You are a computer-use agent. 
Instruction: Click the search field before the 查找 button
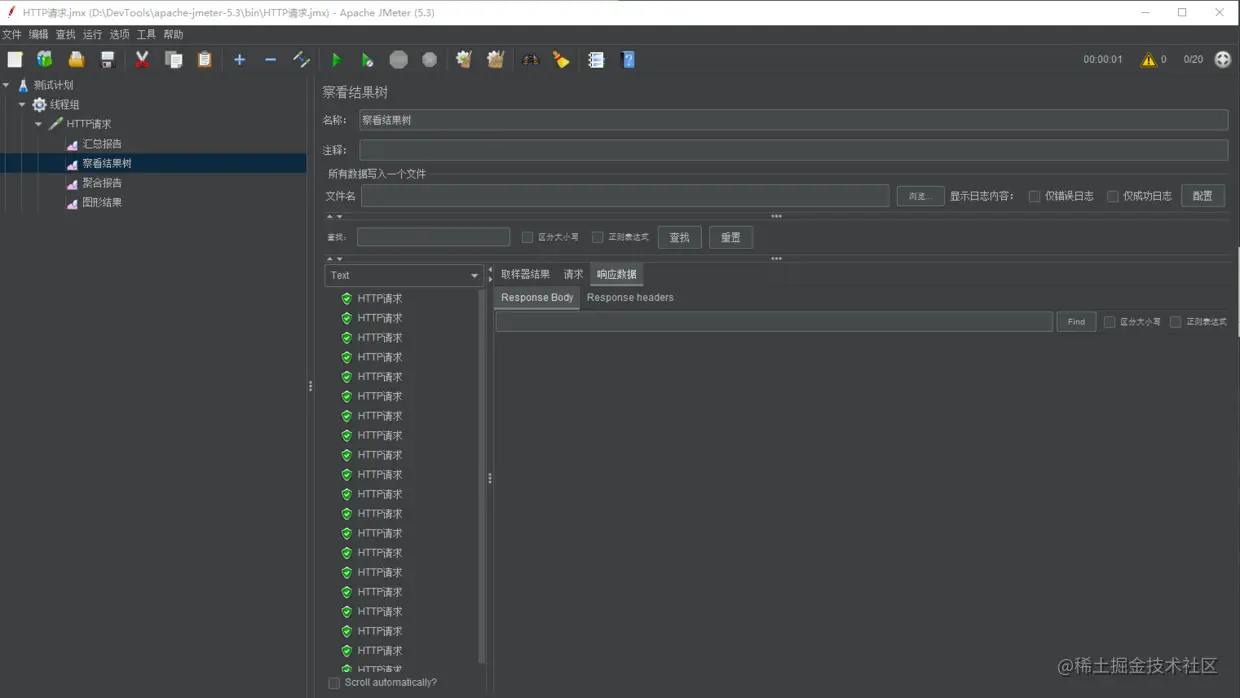point(433,237)
